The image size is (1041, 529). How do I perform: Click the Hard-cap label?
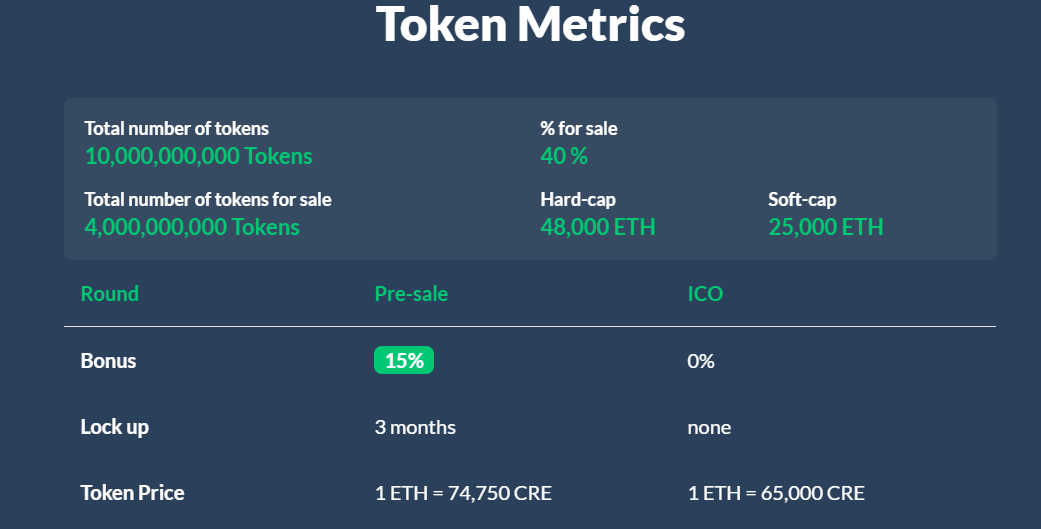(x=578, y=199)
